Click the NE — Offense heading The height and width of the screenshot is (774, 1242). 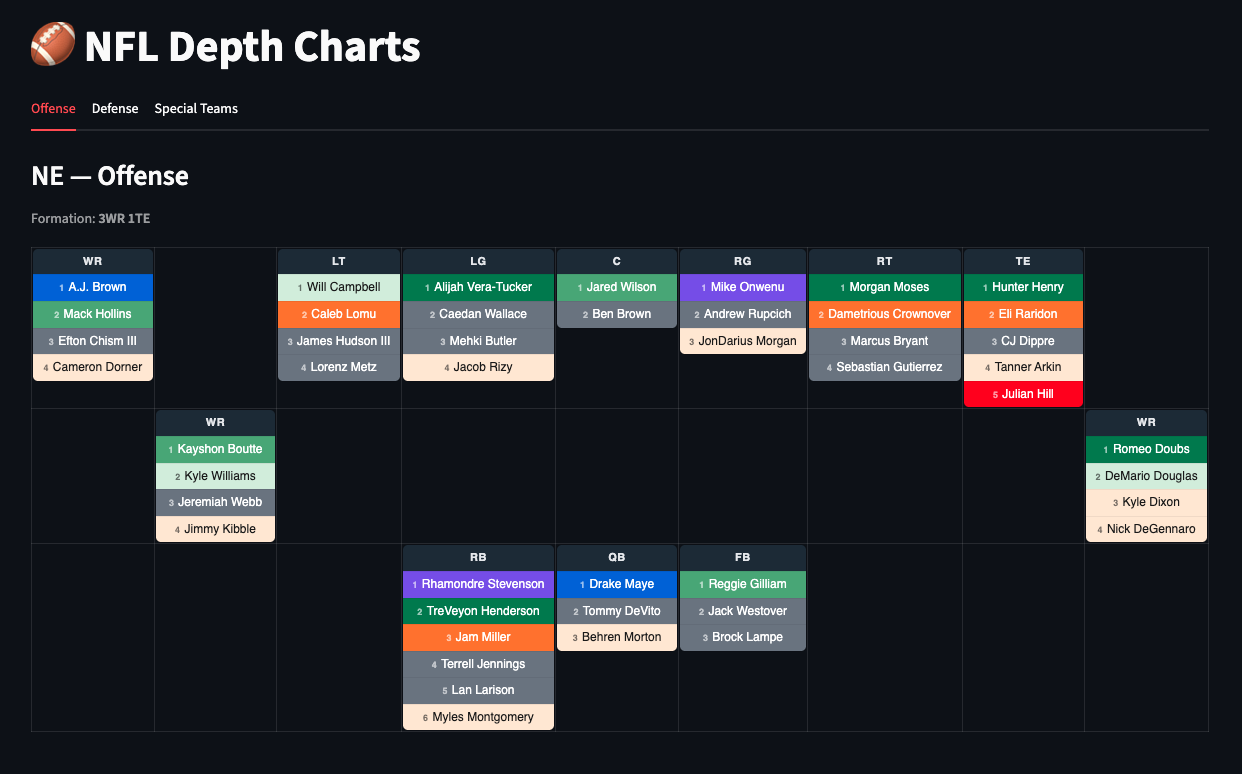point(110,176)
